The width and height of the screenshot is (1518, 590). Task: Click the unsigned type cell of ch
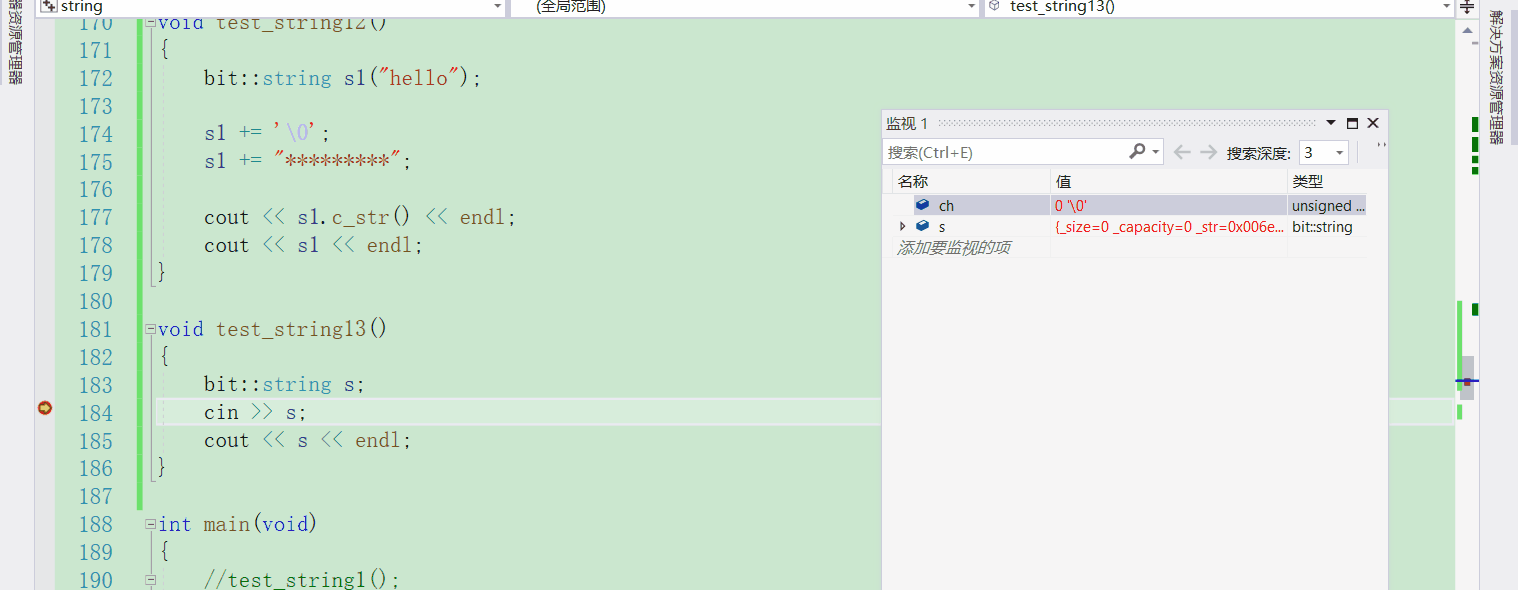[1327, 205]
